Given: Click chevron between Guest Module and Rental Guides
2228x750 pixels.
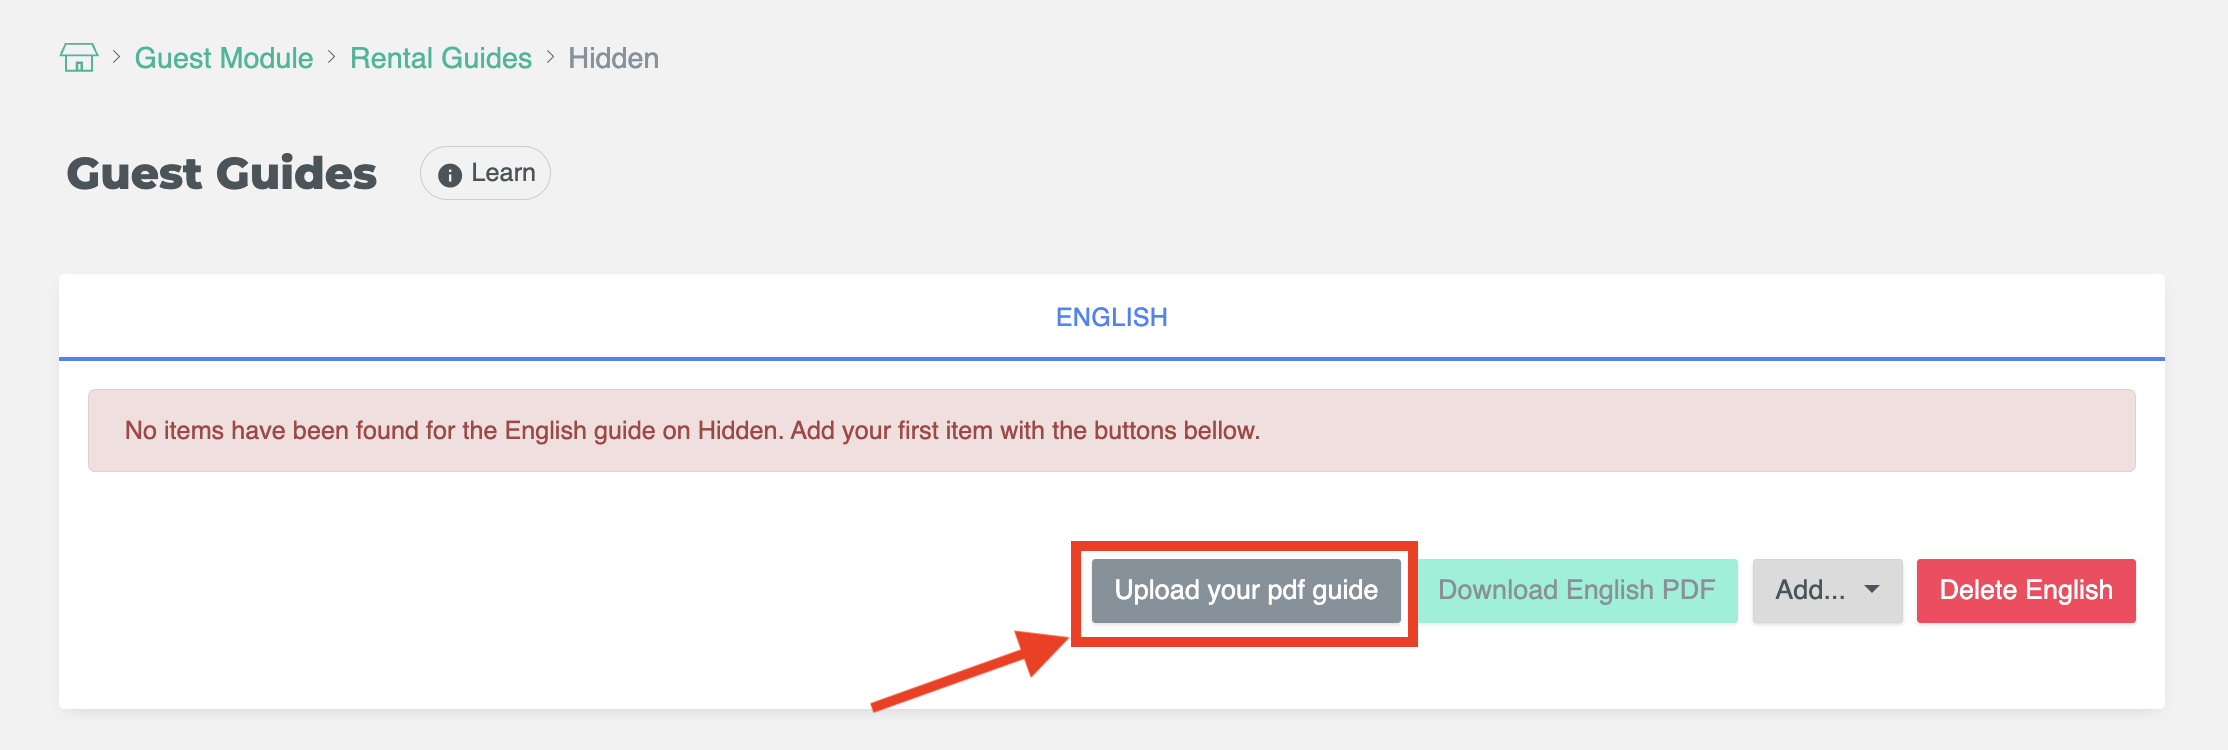Looking at the screenshot, I should pyautogui.click(x=331, y=57).
